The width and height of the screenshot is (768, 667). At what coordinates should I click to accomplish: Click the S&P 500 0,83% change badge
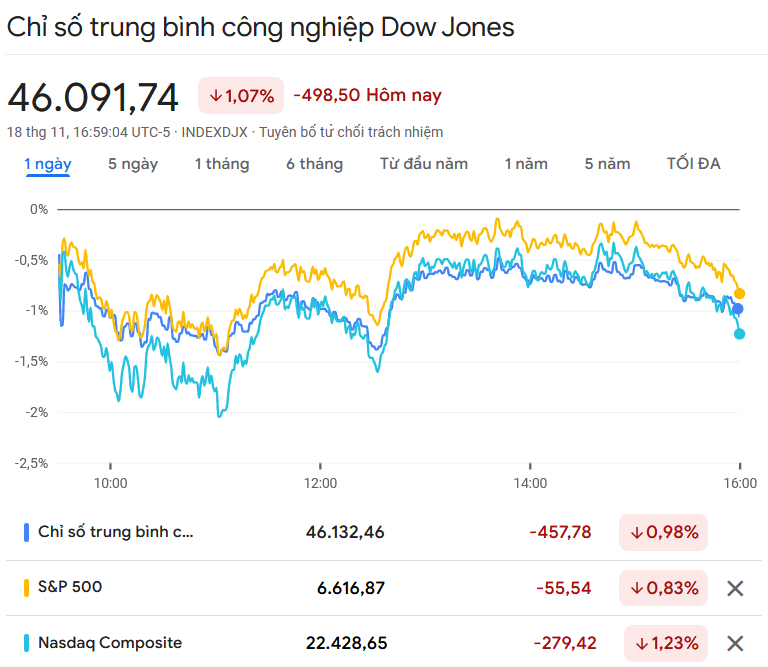[x=664, y=588]
